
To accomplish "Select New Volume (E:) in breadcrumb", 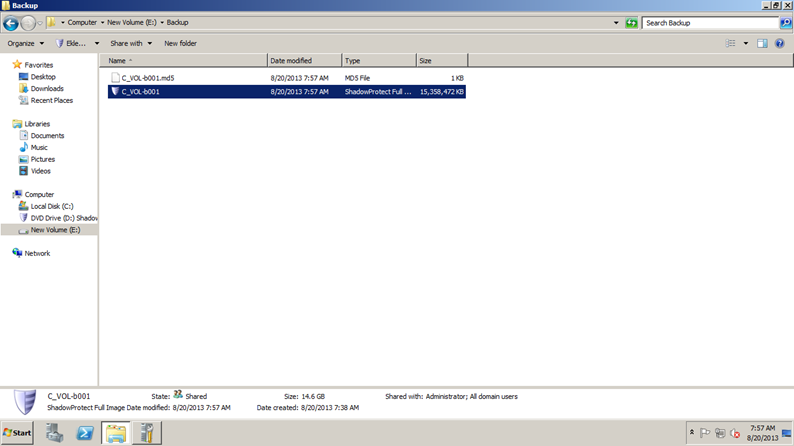I will (x=132, y=22).
